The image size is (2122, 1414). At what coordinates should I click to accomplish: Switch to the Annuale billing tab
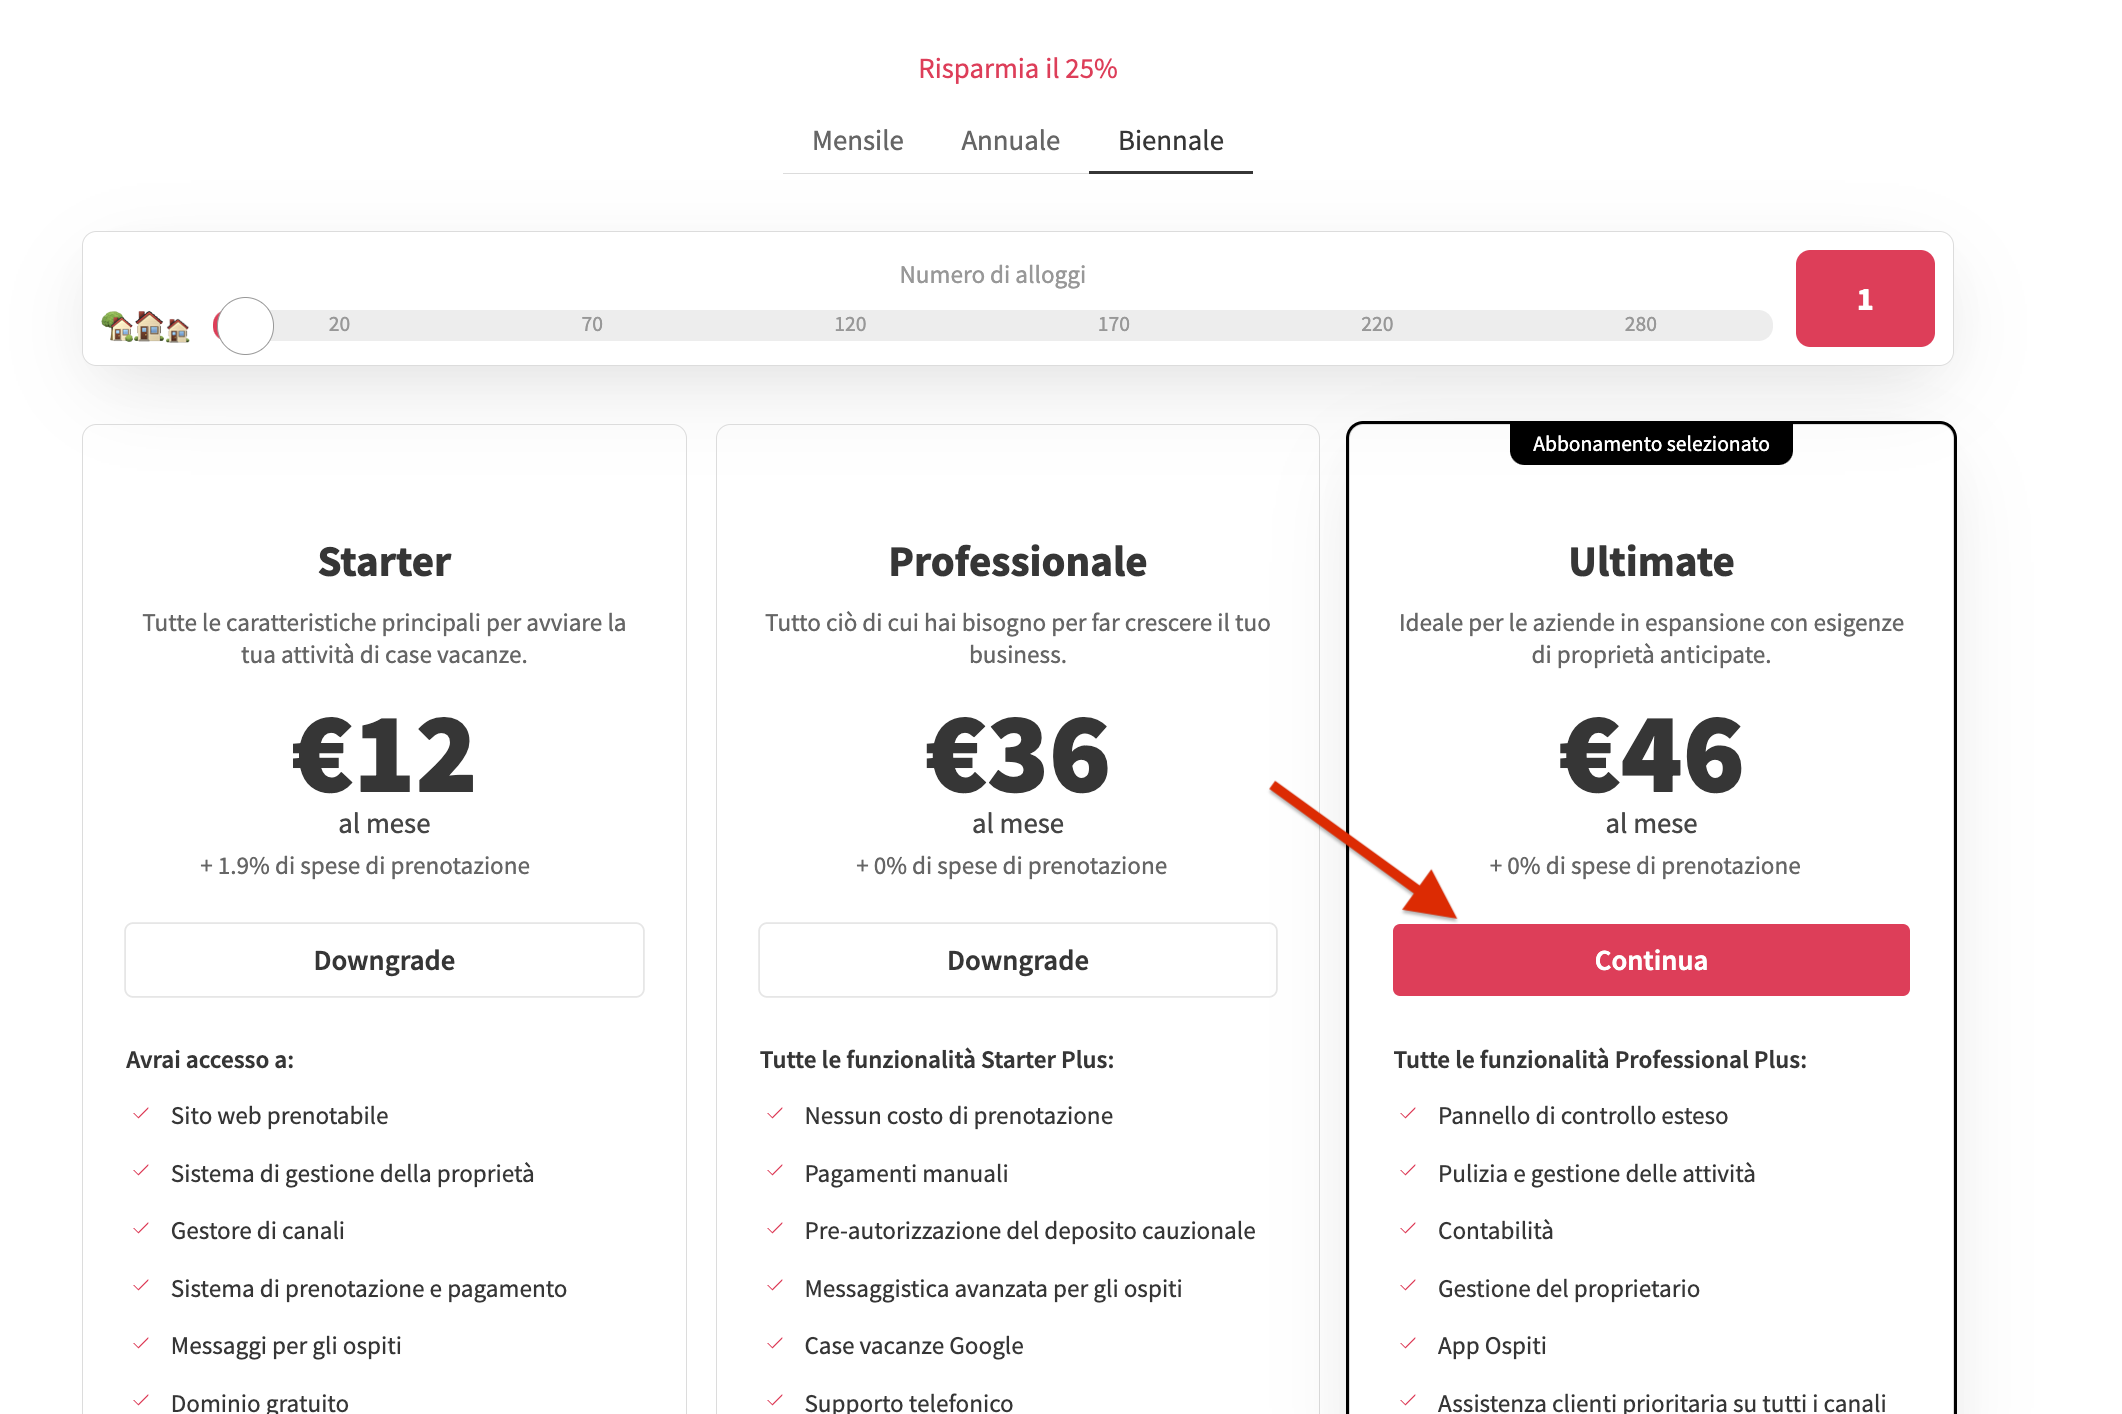point(1010,140)
